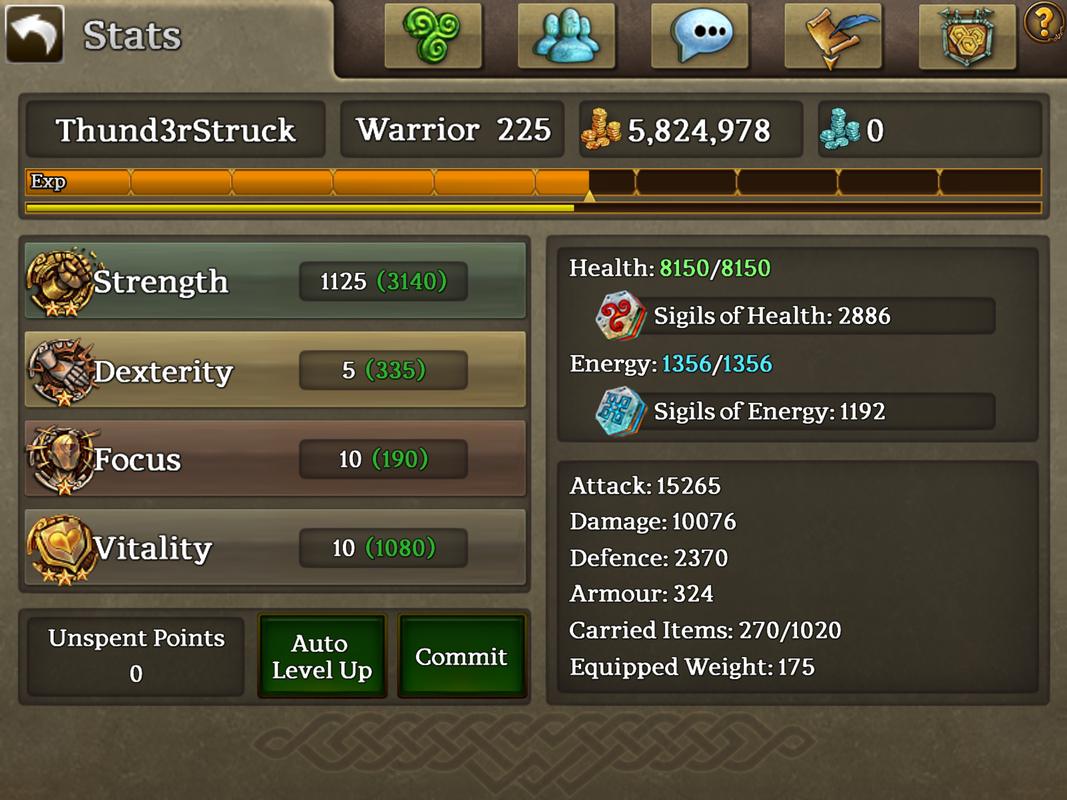Tap the Strength value 1125 (3140) box
Screen dimensions: 1067x800
click(x=383, y=281)
